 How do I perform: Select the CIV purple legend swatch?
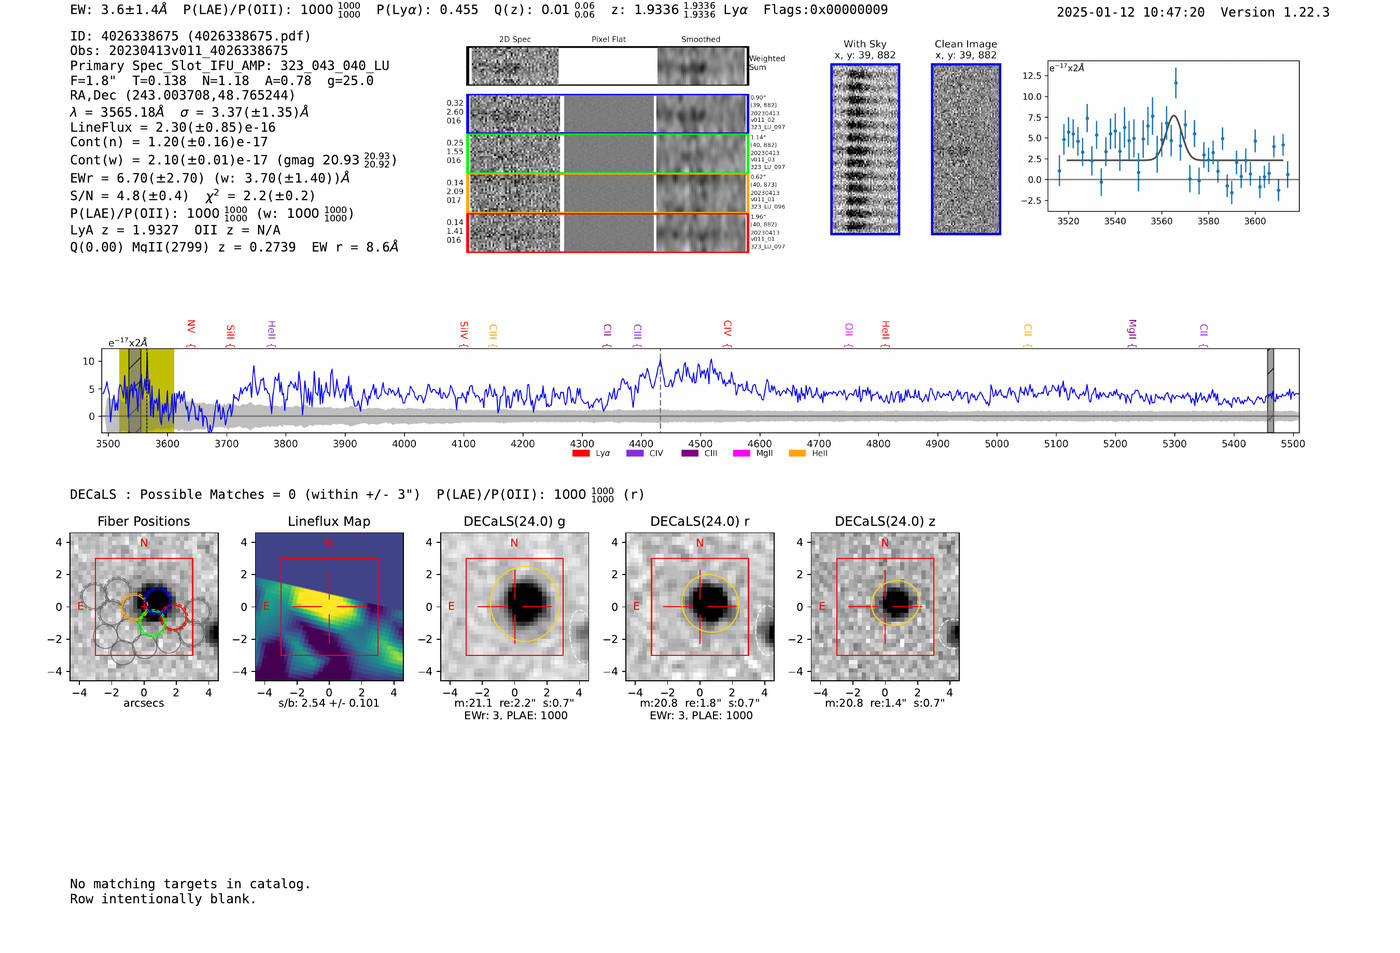click(634, 453)
